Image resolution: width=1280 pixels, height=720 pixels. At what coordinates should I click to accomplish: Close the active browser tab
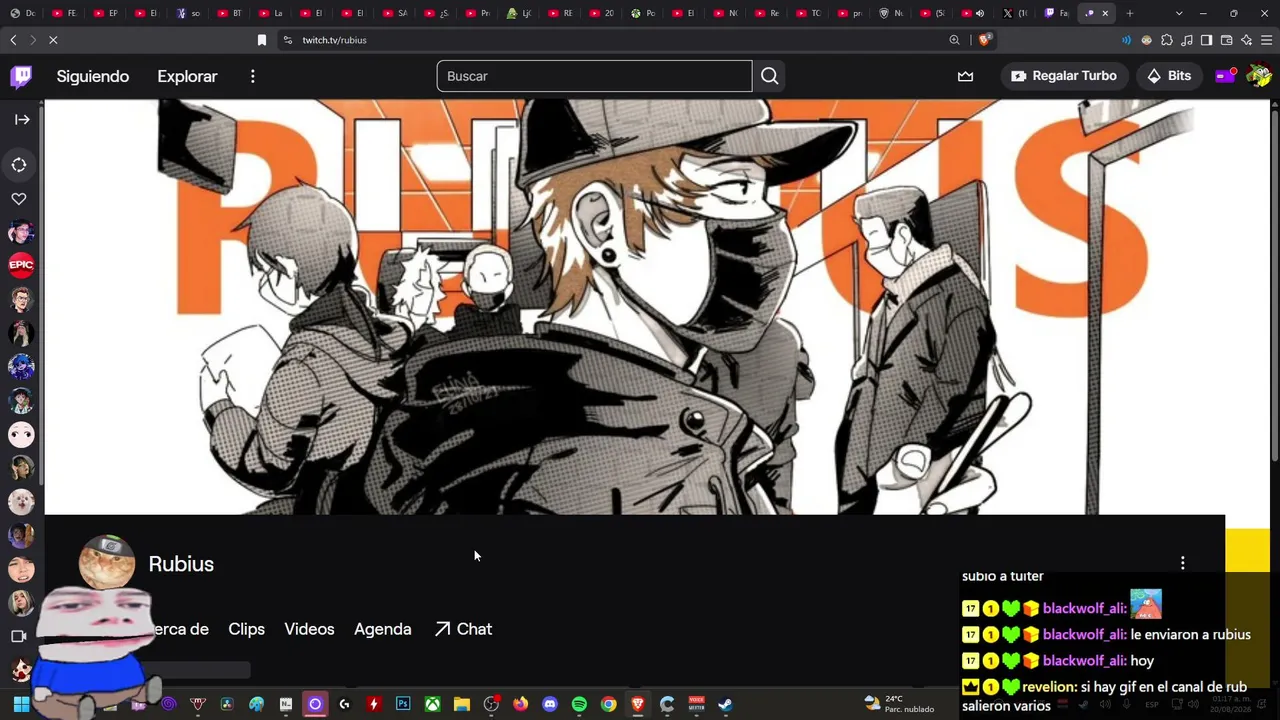click(1105, 13)
